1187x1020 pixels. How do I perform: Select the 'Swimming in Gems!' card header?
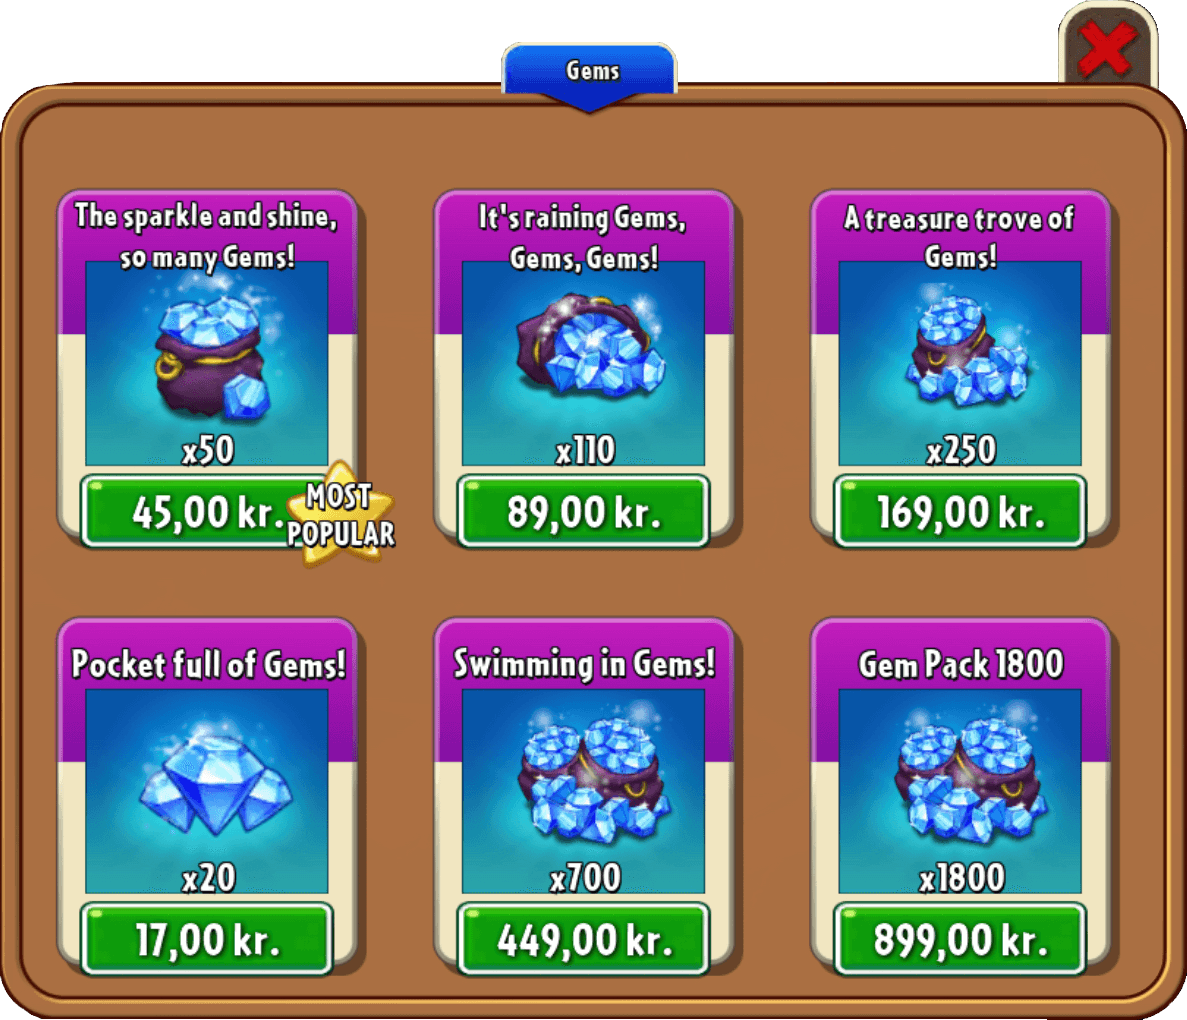click(x=584, y=663)
